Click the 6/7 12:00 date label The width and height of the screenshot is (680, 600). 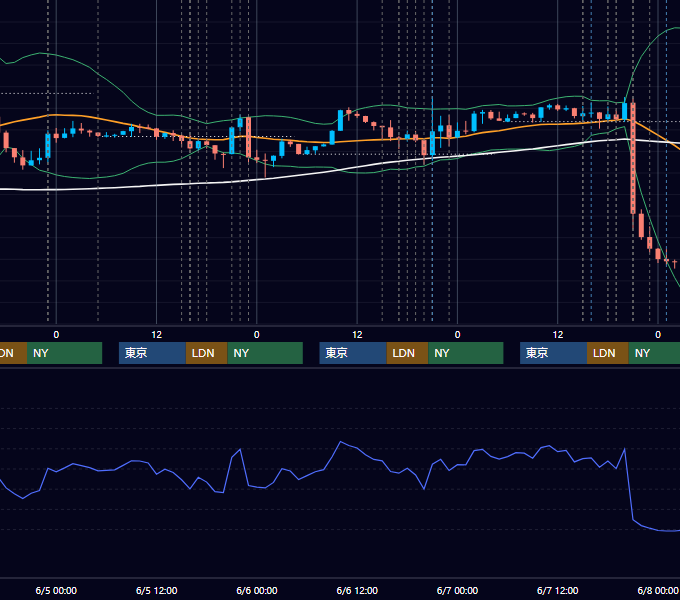point(558,590)
